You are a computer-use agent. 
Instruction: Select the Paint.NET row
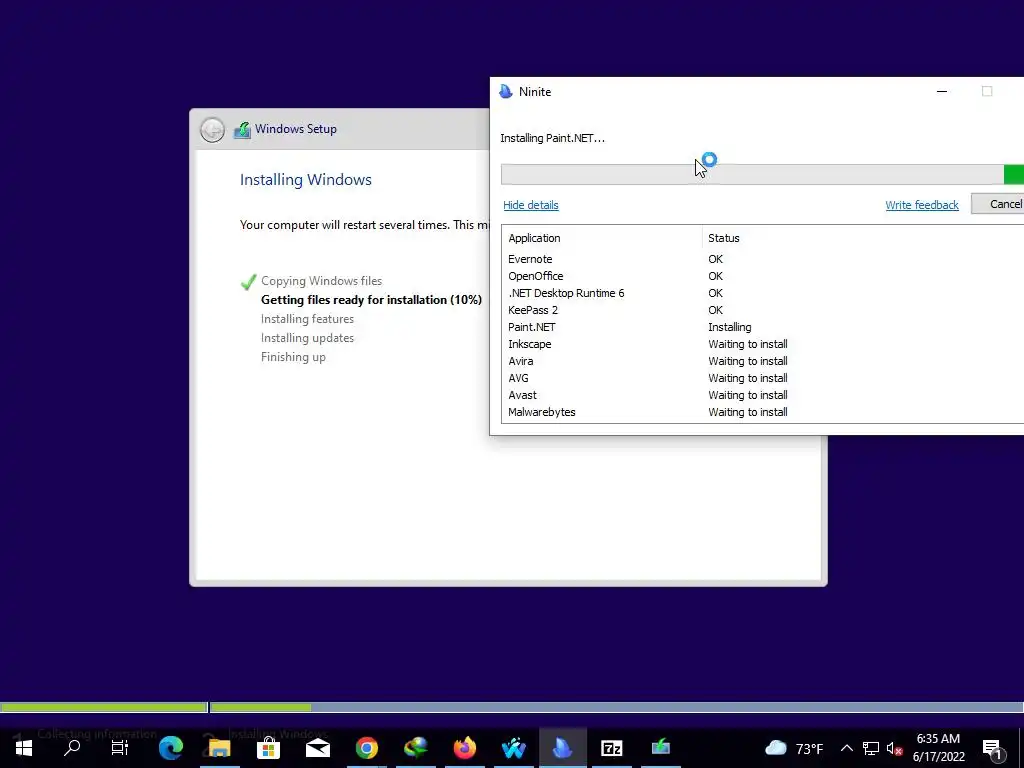click(x=762, y=327)
